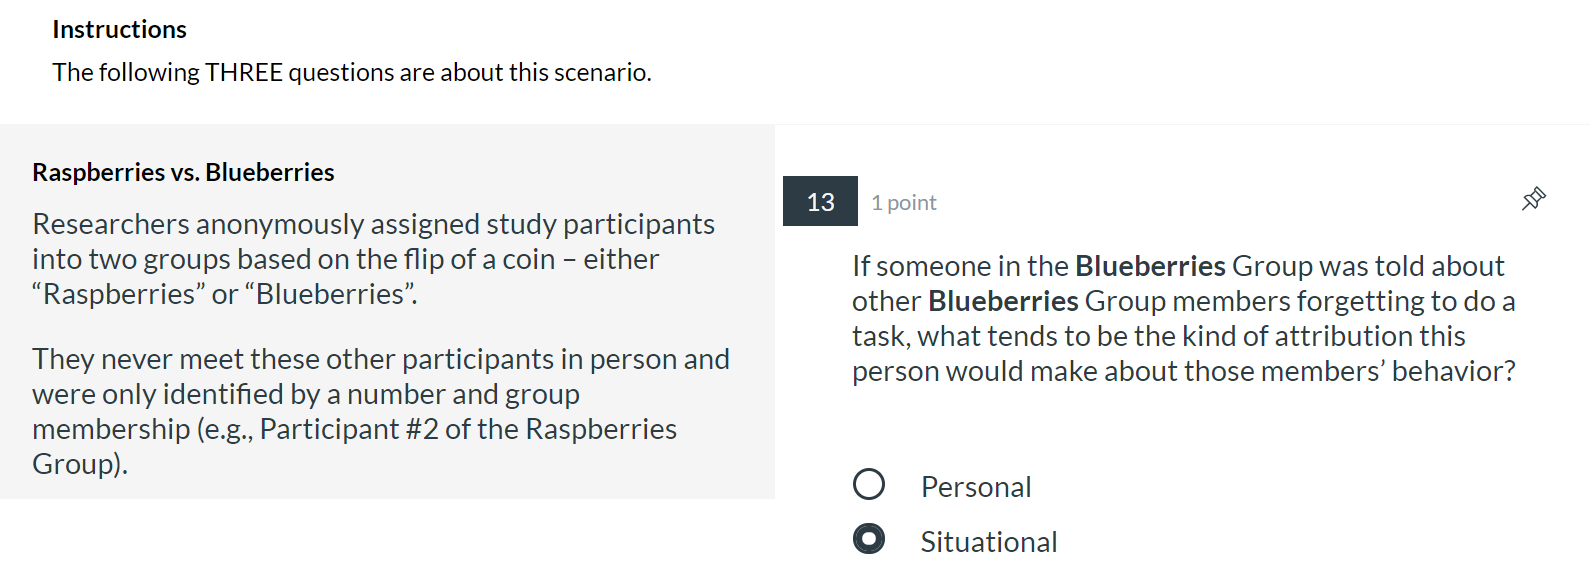The width and height of the screenshot is (1590, 561).
Task: Click the "following THREE questions" instruction sentence
Action: pyautogui.click(x=352, y=73)
